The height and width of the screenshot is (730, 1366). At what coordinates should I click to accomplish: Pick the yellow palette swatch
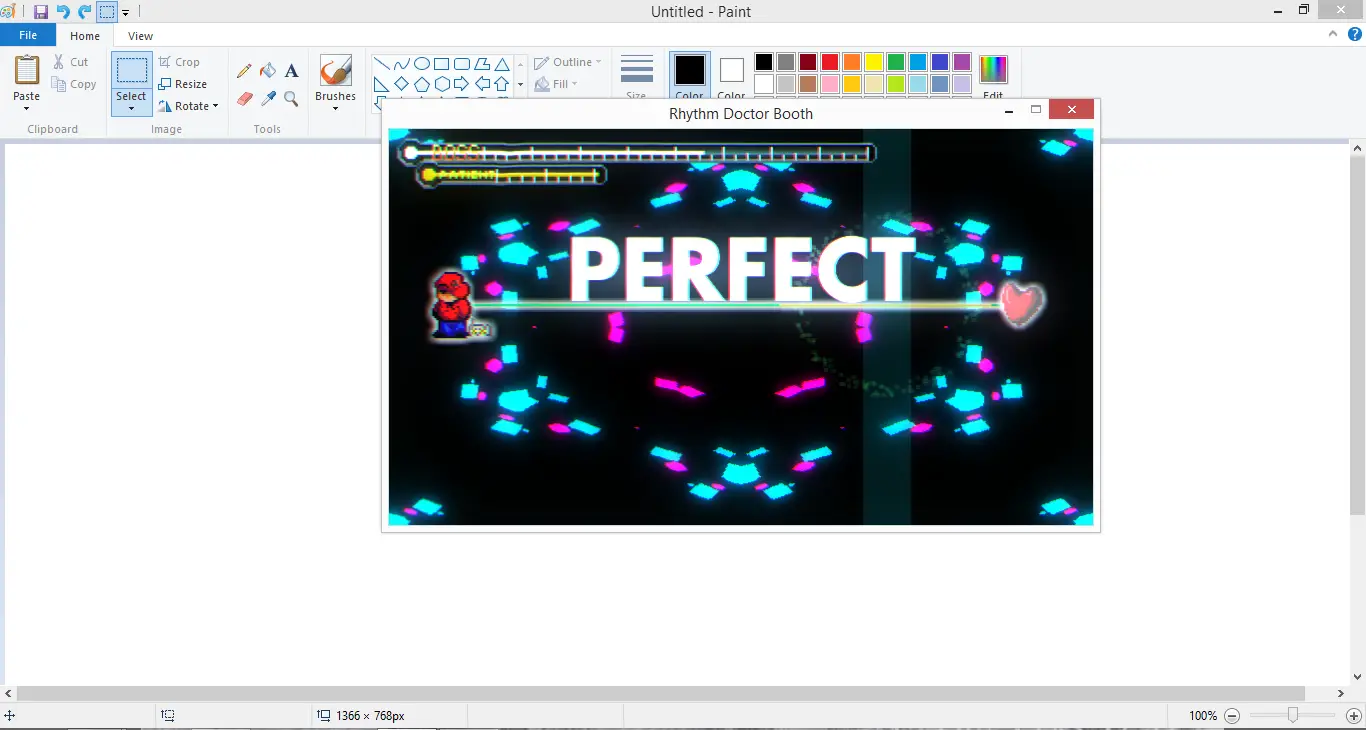[874, 62]
